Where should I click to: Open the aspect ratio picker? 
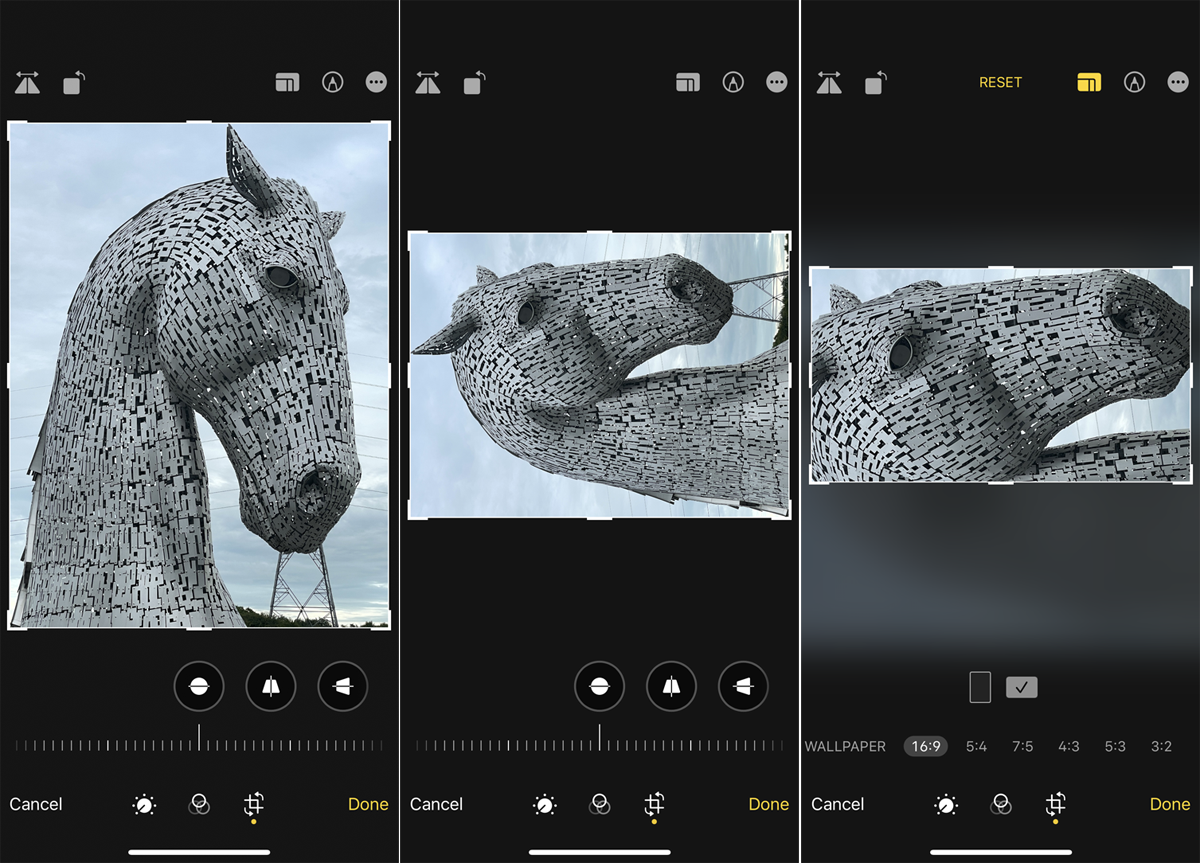pyautogui.click(x=287, y=82)
